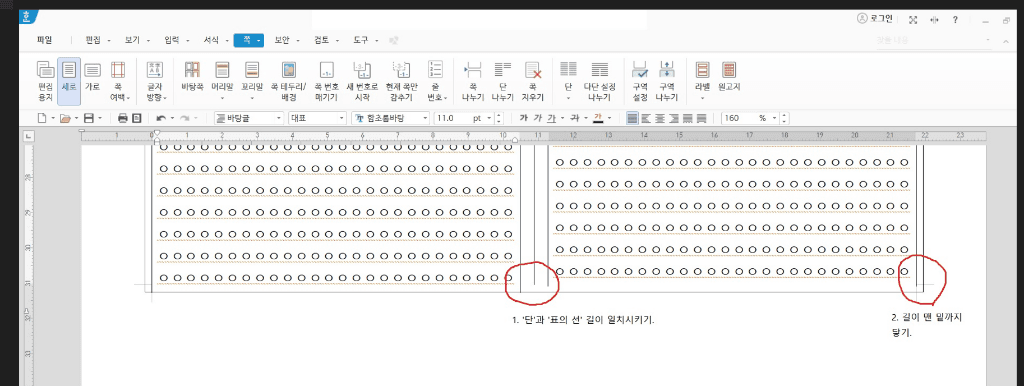Click the 쪽 나누기 page break icon
Image resolution: width=1024 pixels, height=386 pixels.
[472, 82]
